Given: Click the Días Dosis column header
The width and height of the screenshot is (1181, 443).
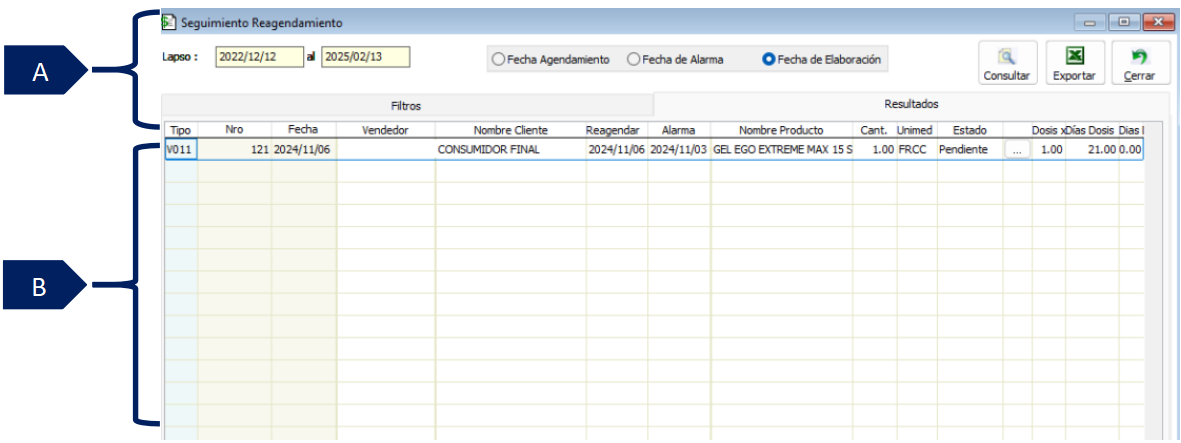Looking at the screenshot, I should 1091,130.
